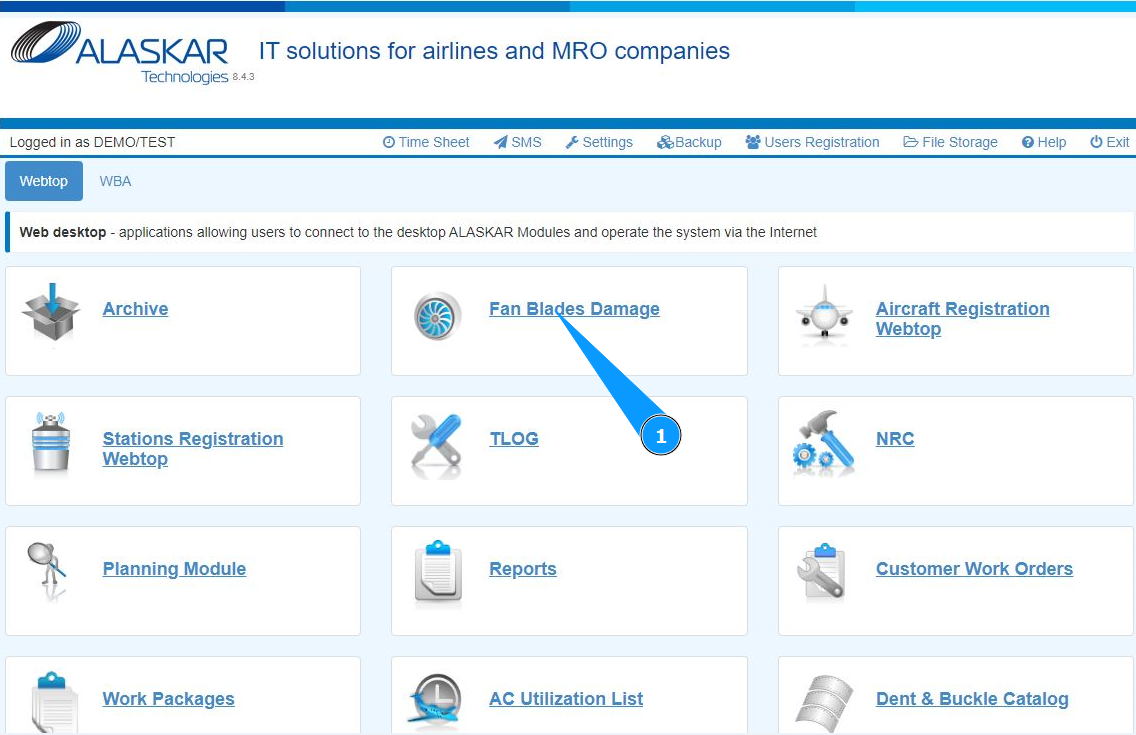This screenshot has height=735, width=1136.
Task: Switch to the WBA tab
Action: pyautogui.click(x=115, y=181)
